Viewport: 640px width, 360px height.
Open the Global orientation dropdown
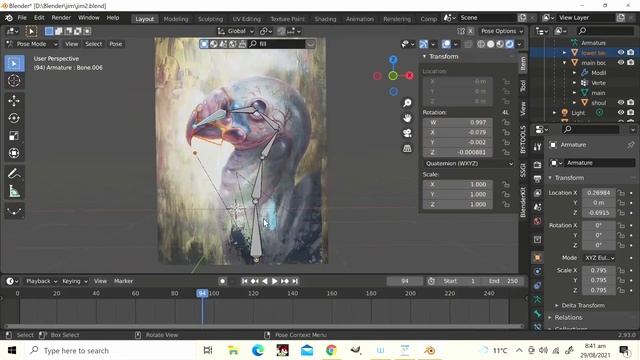[x=236, y=31]
